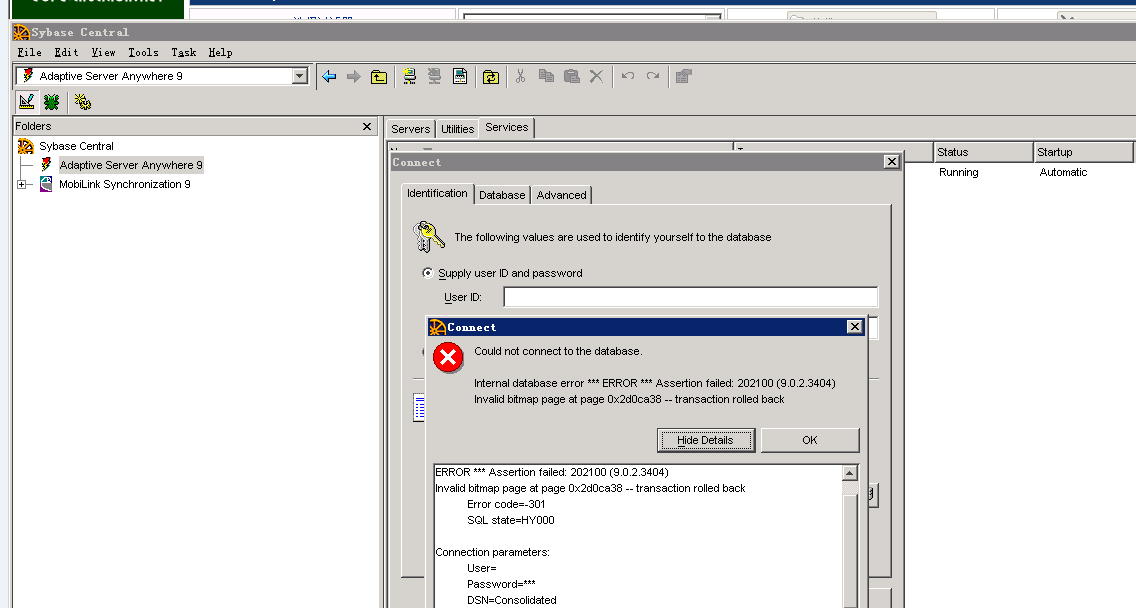The width and height of the screenshot is (1136, 608).
Task: Select the design mode ruler icon
Action: 27,102
